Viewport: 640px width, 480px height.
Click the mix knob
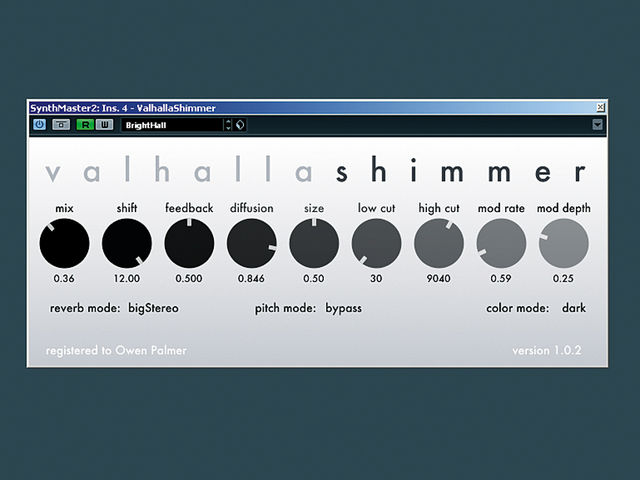[x=64, y=243]
